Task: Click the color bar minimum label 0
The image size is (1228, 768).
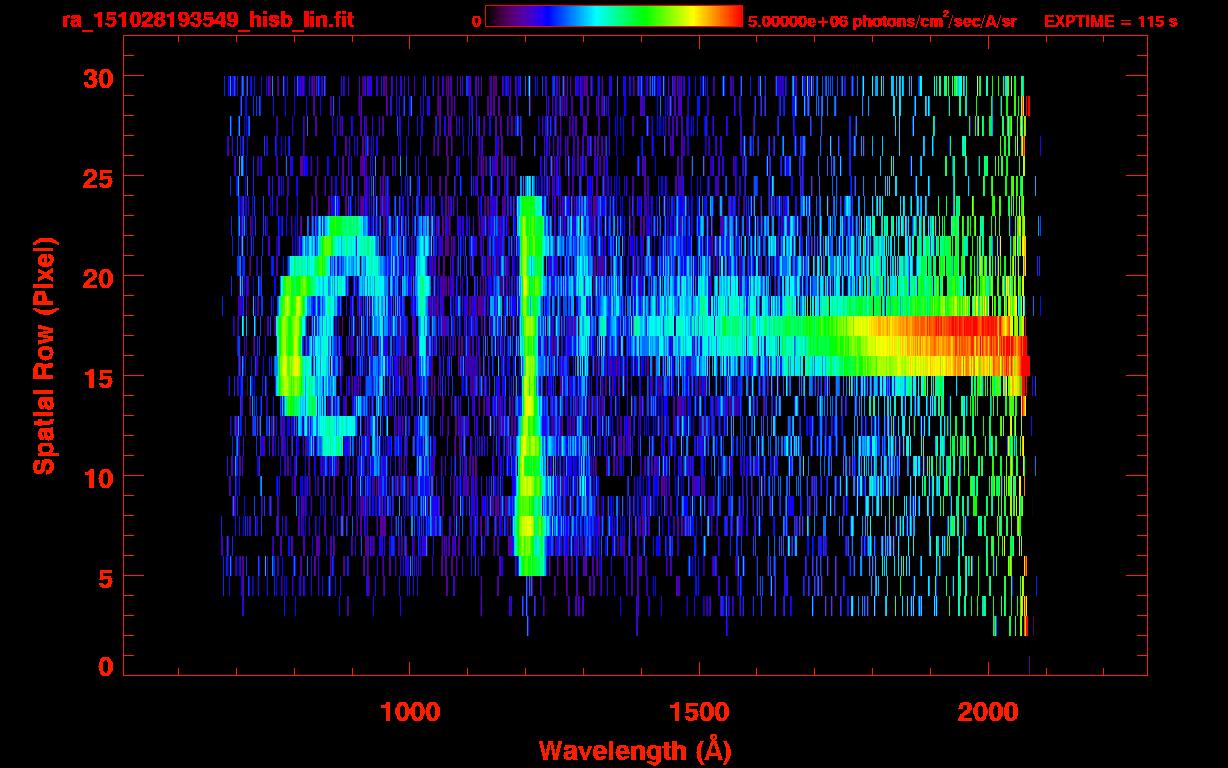Action: (476, 21)
